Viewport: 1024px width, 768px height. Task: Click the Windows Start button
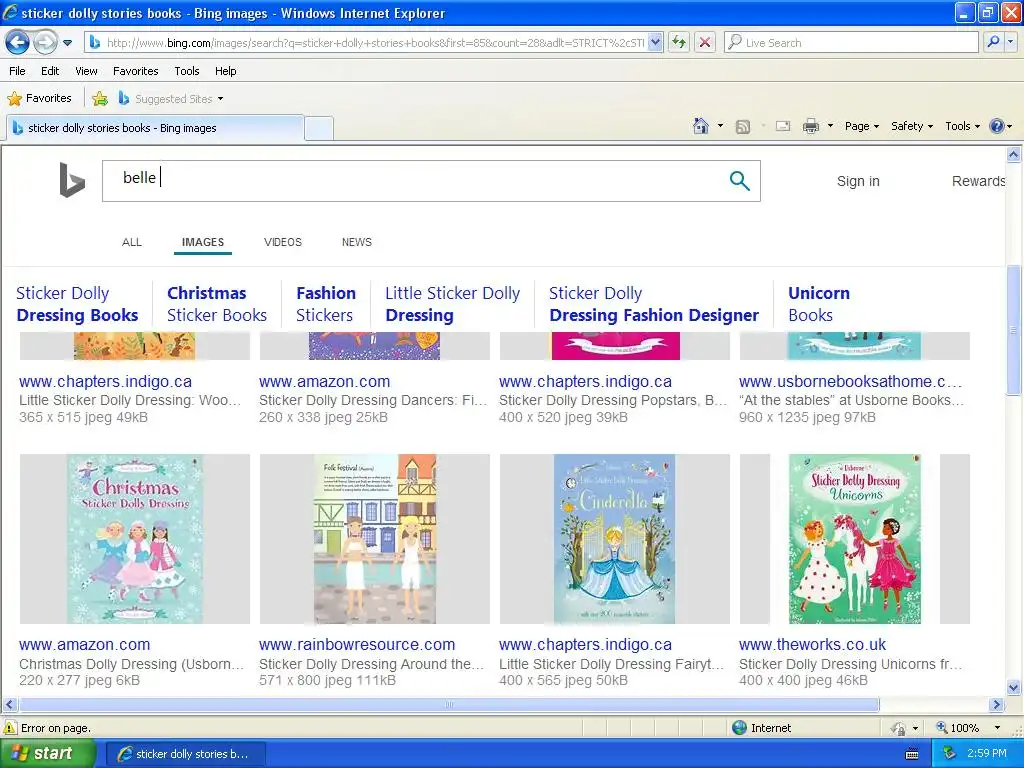(47, 754)
